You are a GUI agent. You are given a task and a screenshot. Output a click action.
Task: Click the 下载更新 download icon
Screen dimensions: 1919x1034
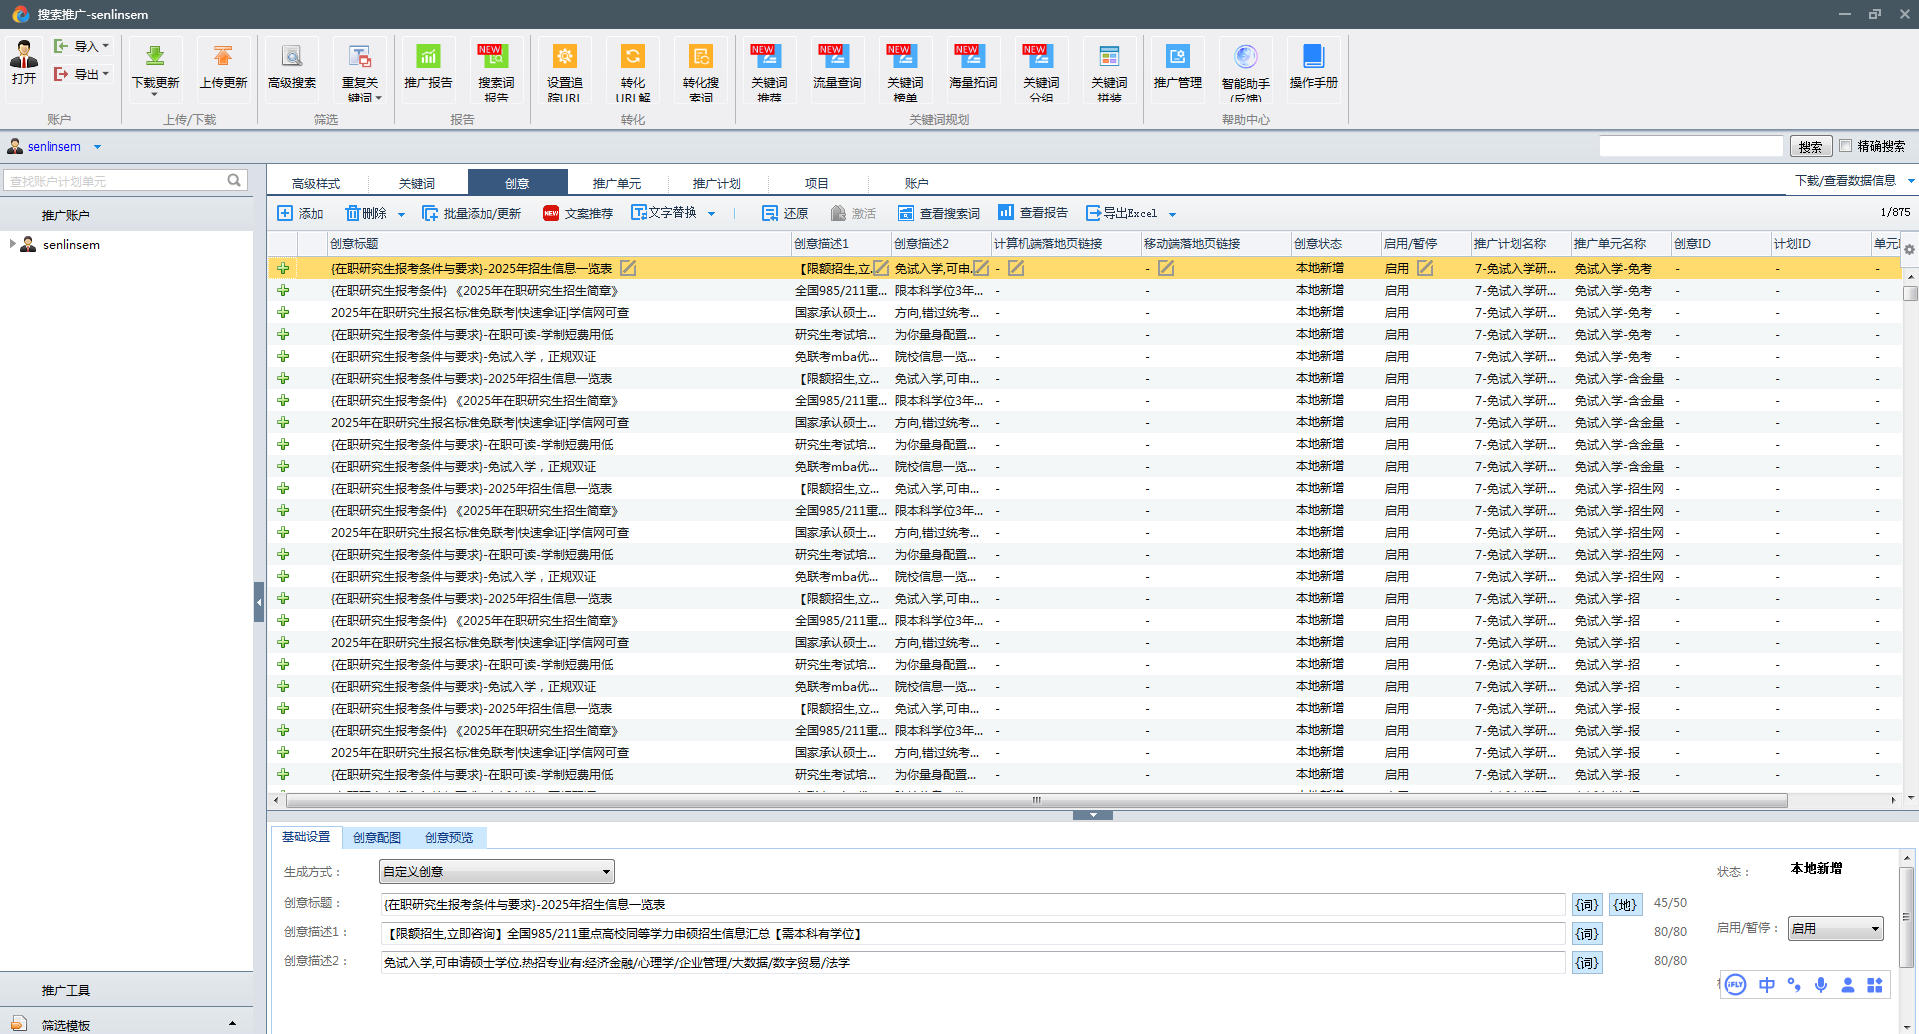155,57
